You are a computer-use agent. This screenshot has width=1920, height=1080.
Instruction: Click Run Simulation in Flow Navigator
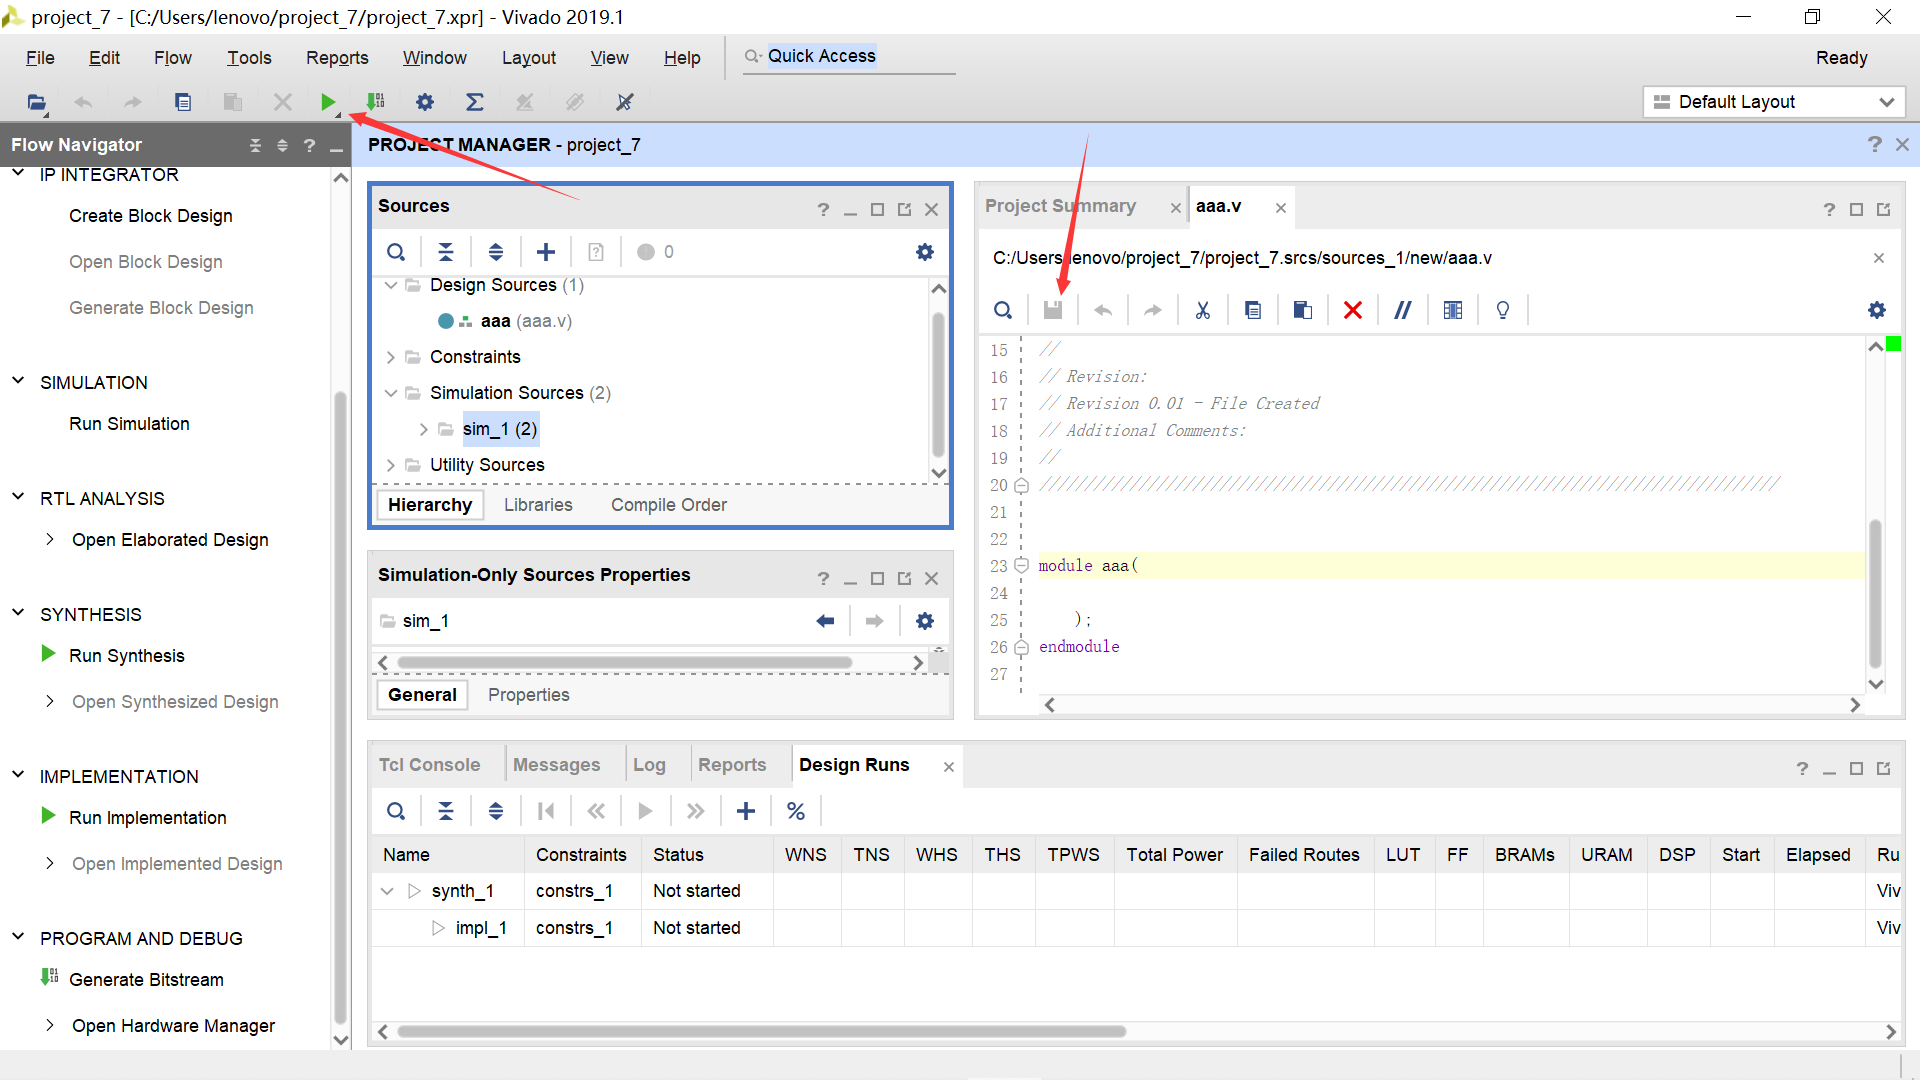129,424
